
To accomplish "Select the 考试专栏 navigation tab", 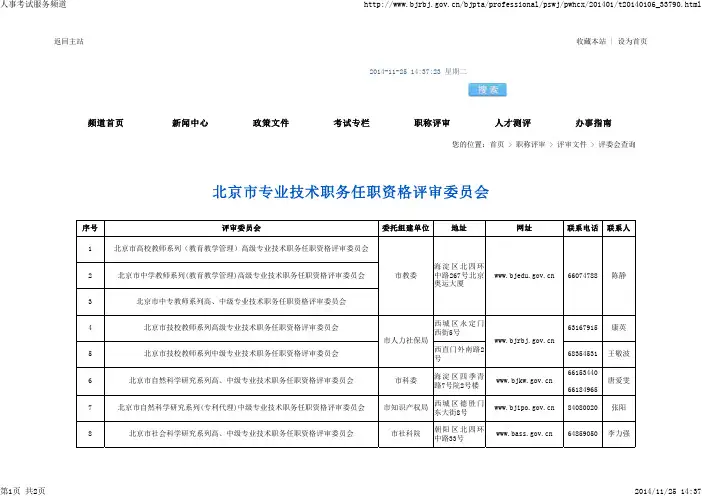I will click(x=351, y=123).
